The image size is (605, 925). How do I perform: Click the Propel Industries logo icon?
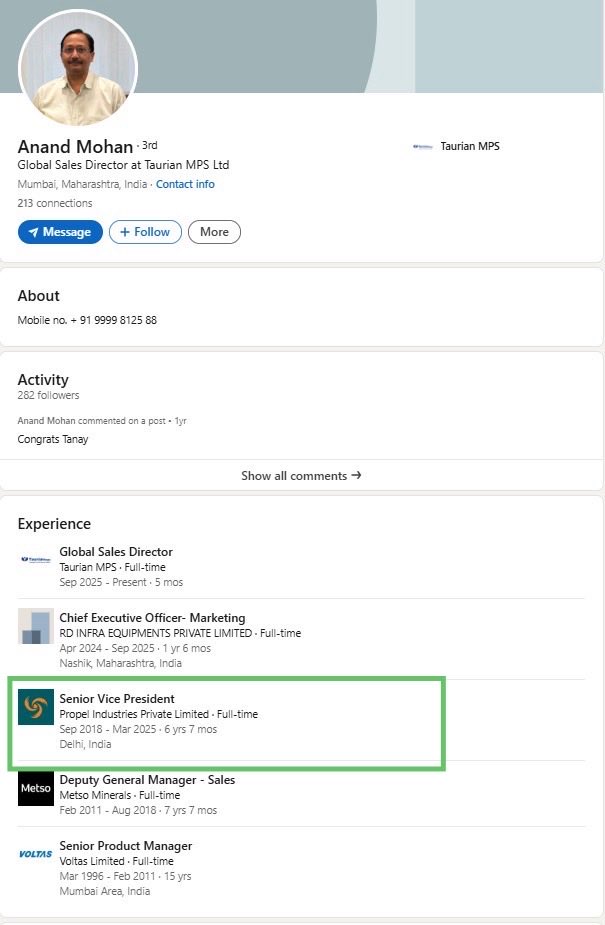(35, 707)
